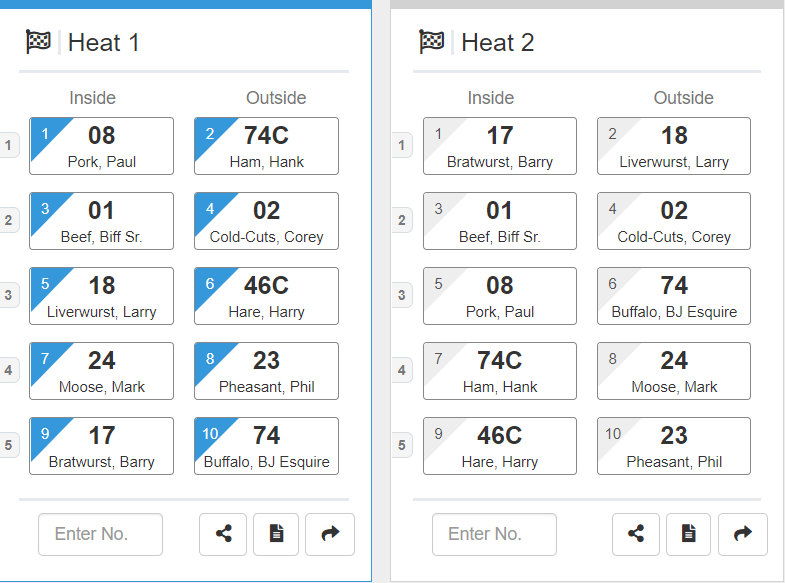
Task: Click the share icon under Heat 1
Action: (224, 534)
